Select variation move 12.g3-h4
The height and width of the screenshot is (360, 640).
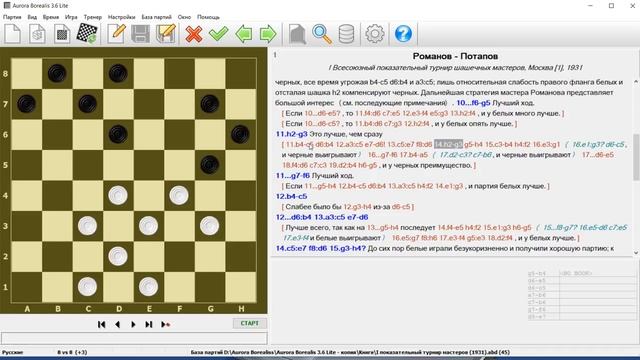point(357,207)
